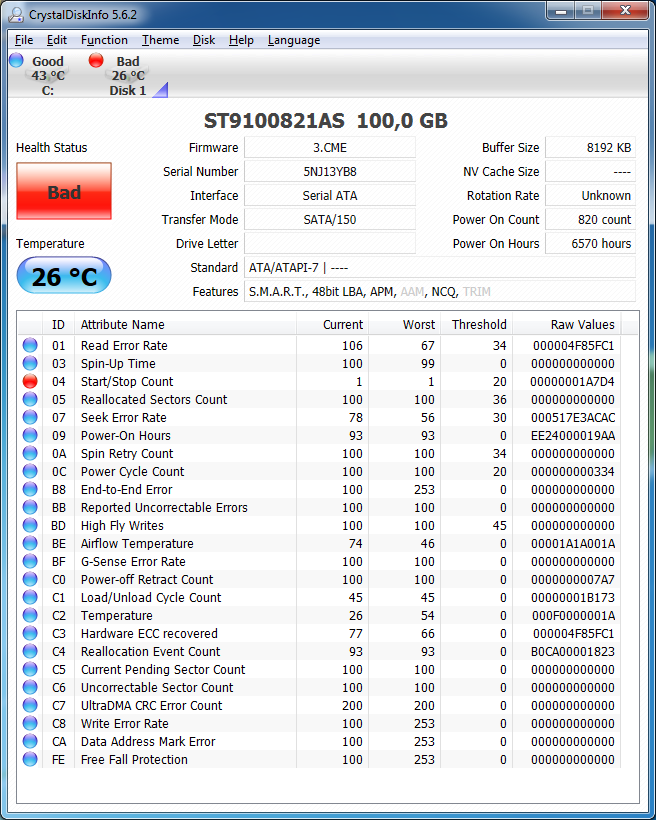
Task: Click the red status orb for Disk 1
Action: click(96, 60)
